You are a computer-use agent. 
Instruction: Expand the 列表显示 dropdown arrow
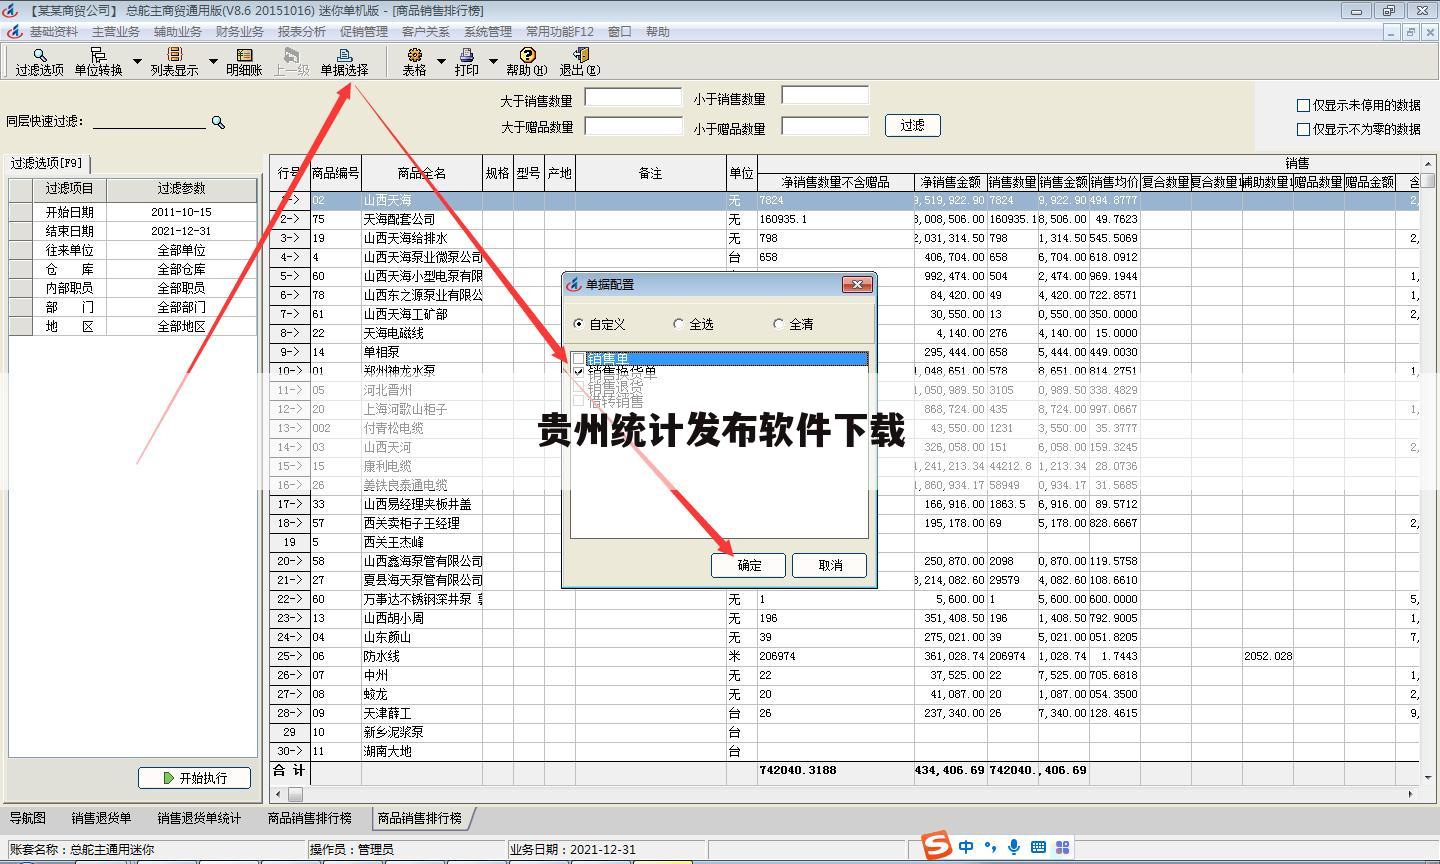coord(213,62)
